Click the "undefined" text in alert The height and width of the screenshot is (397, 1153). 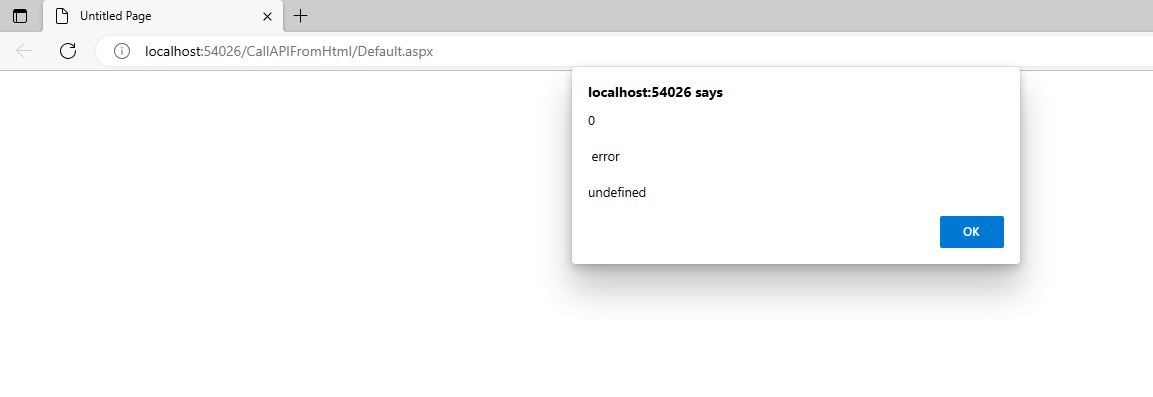click(x=617, y=193)
